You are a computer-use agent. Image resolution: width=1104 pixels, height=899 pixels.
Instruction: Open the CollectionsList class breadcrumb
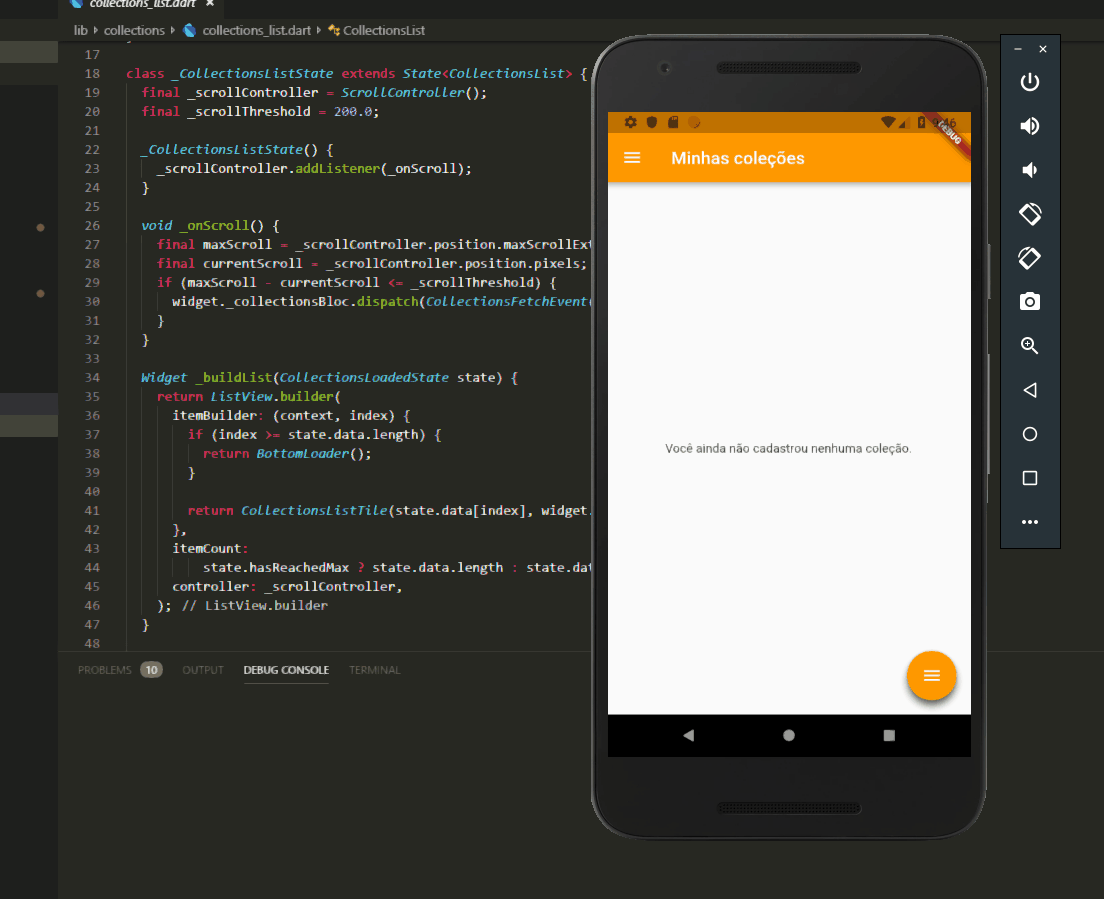(384, 30)
